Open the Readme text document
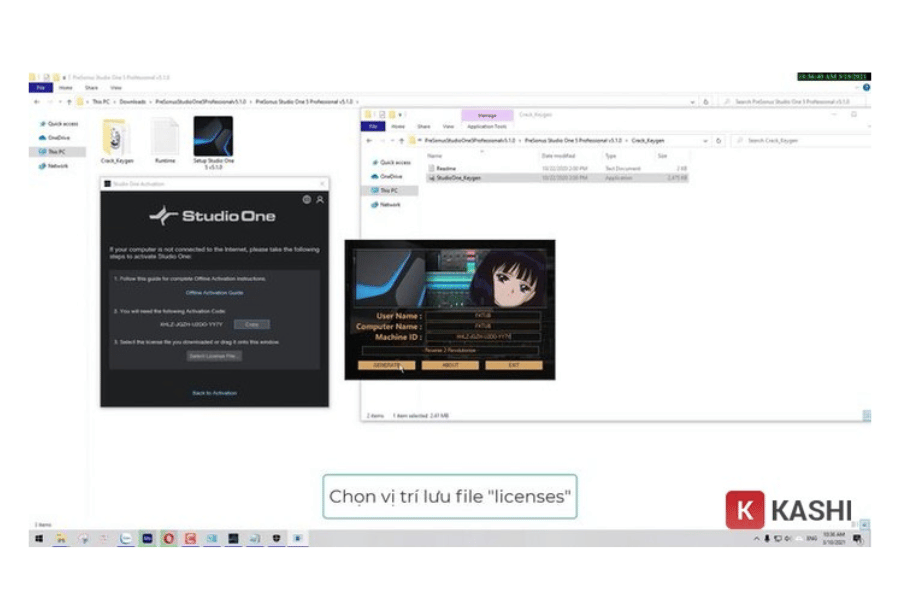Screen dimensions: 900x600 [446, 168]
